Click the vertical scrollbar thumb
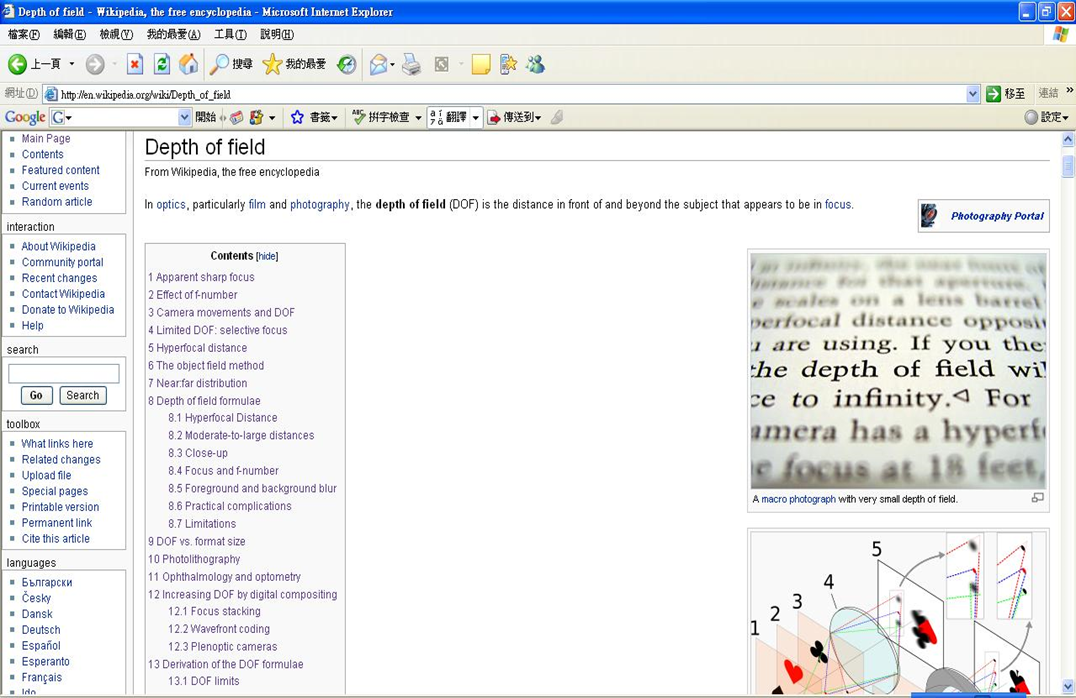1076x698 pixels. click(x=1068, y=166)
